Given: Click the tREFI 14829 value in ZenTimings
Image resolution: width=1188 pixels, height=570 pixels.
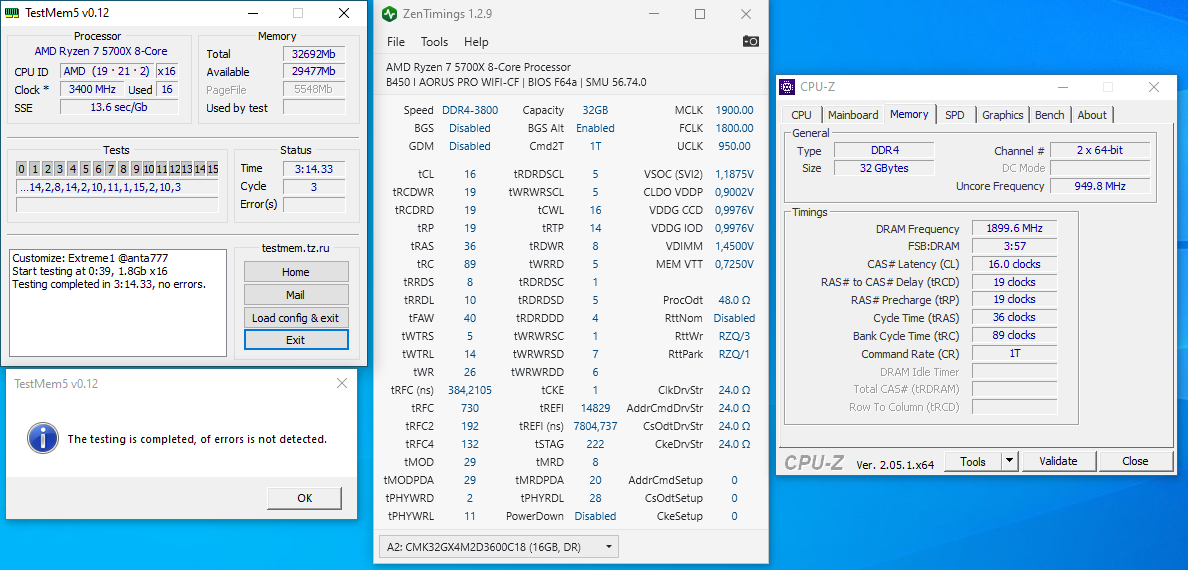Looking at the screenshot, I should point(596,408).
